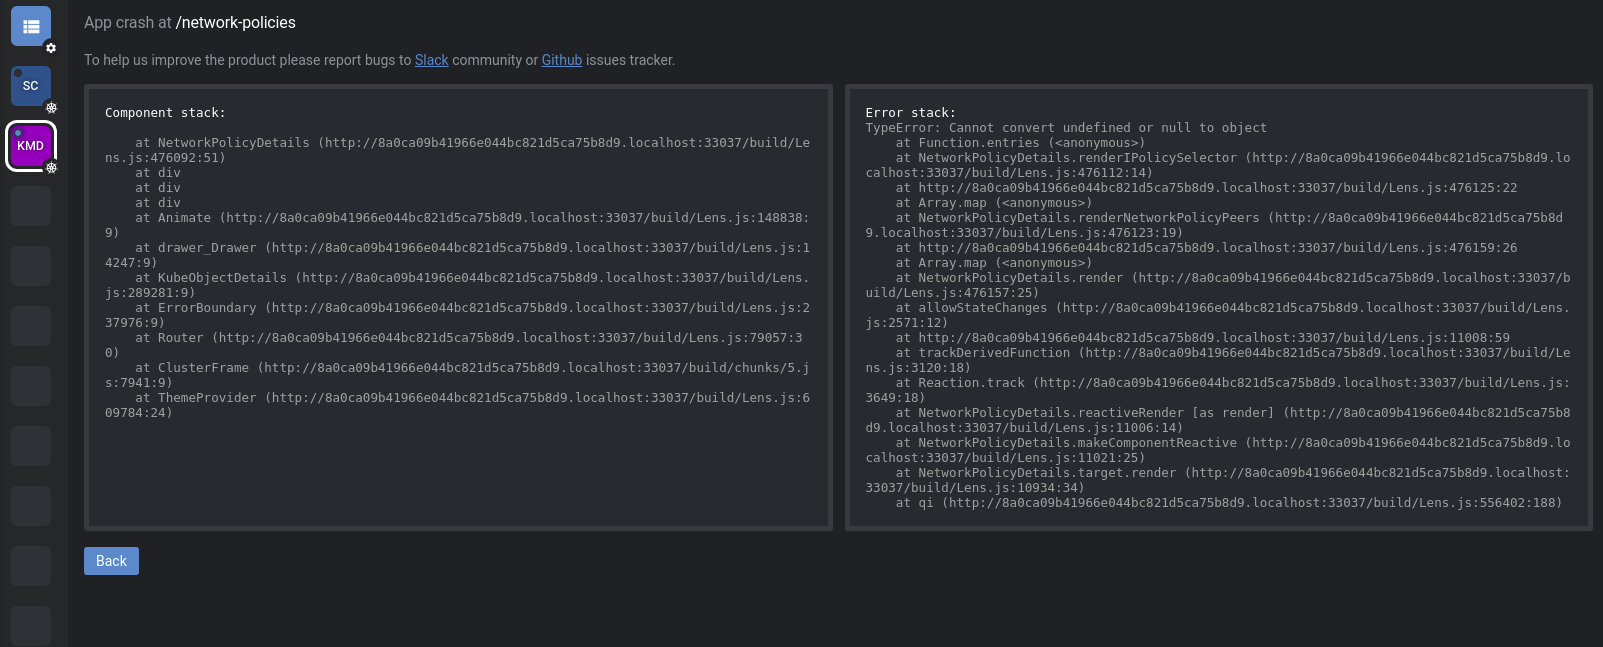Viewport: 1603px width, 647px height.
Task: Select the "App crash at /network-policies" heading
Action: (190, 22)
